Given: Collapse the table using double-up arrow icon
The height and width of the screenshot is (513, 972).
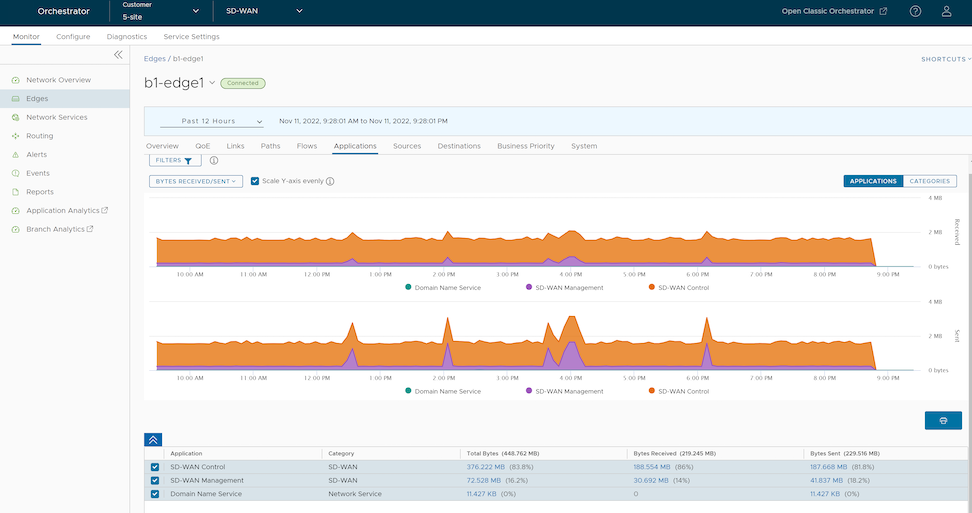Looking at the screenshot, I should 153,439.
